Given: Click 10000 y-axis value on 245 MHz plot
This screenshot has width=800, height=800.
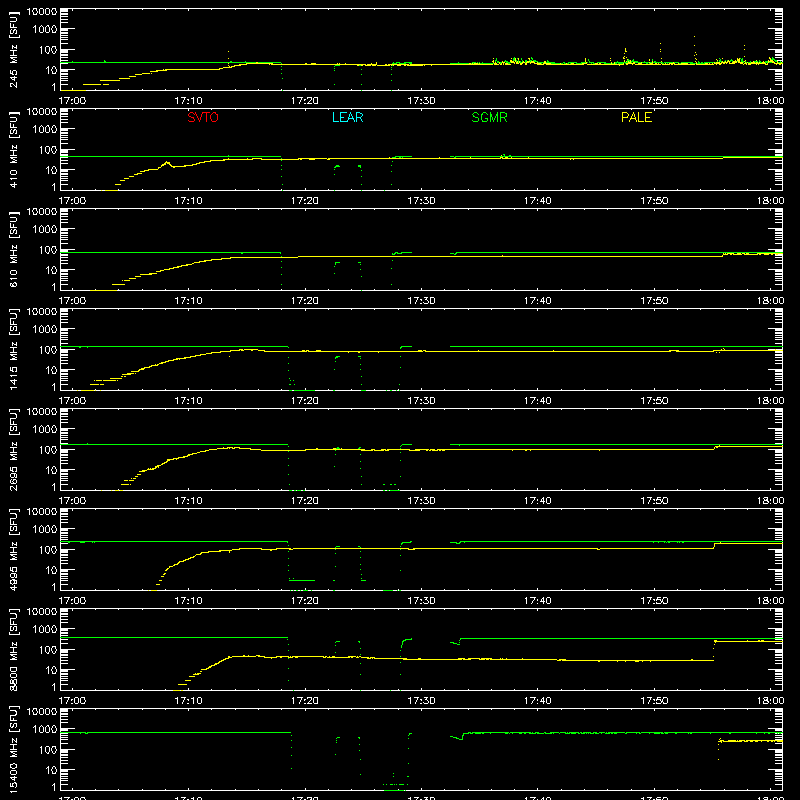Looking at the screenshot, I should (x=42, y=12).
